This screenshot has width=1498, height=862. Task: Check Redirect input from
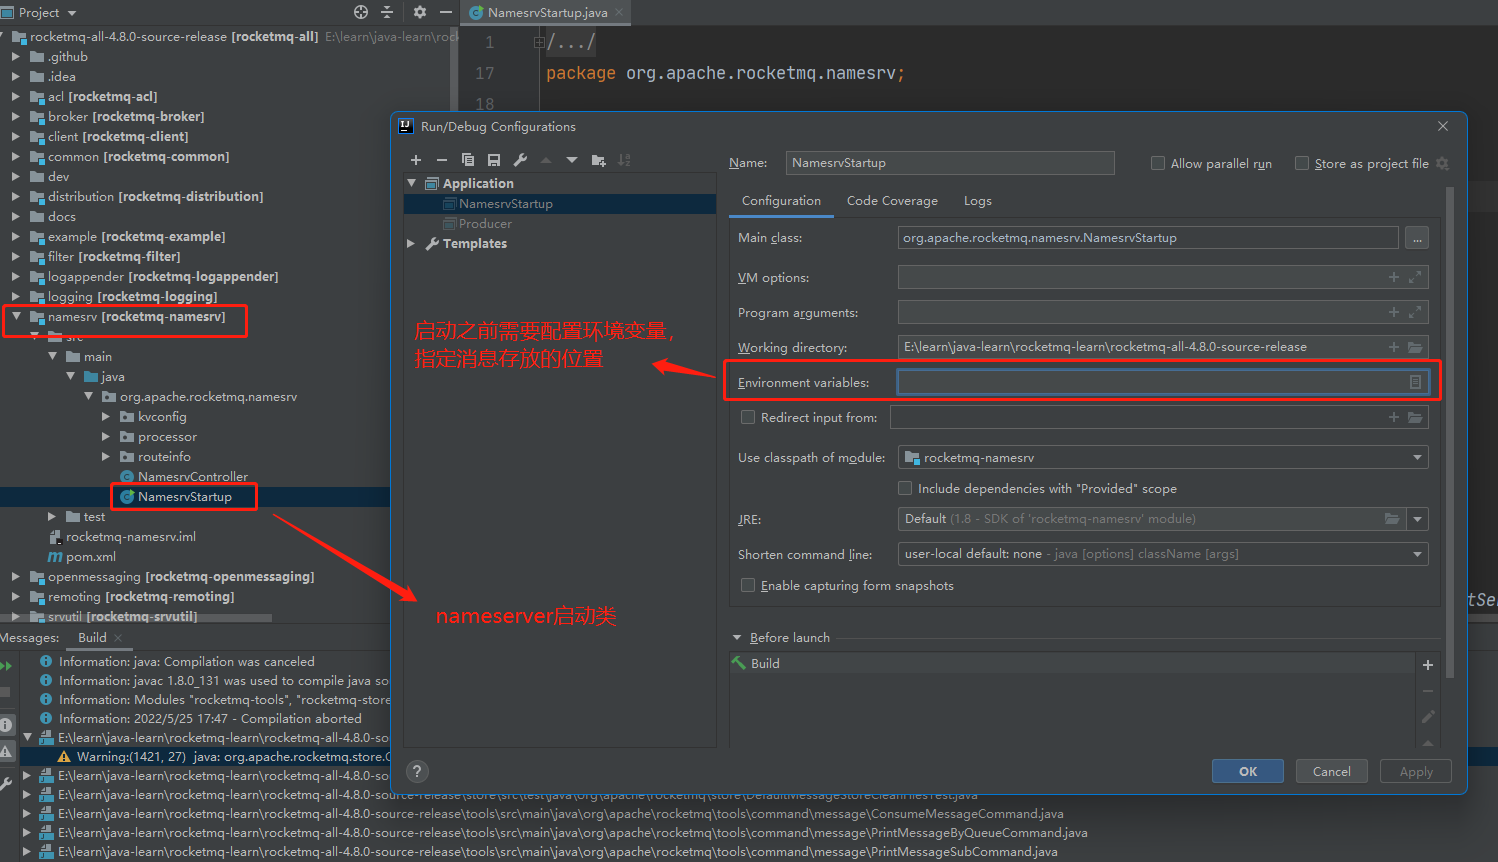pos(747,417)
